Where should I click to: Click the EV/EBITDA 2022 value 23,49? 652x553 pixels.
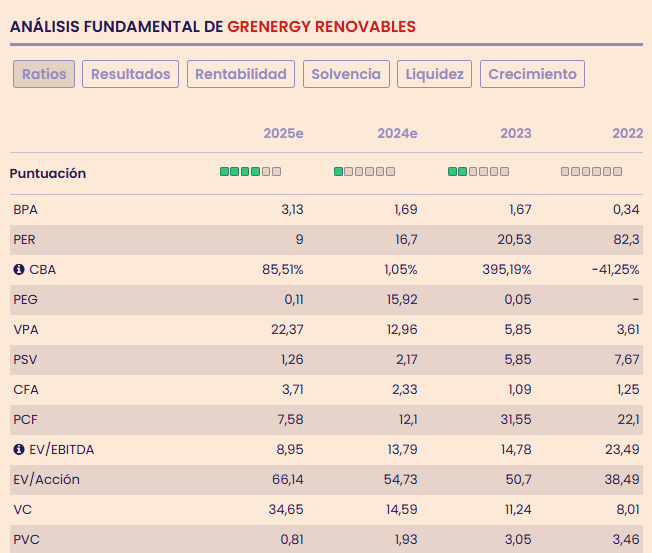click(x=622, y=449)
